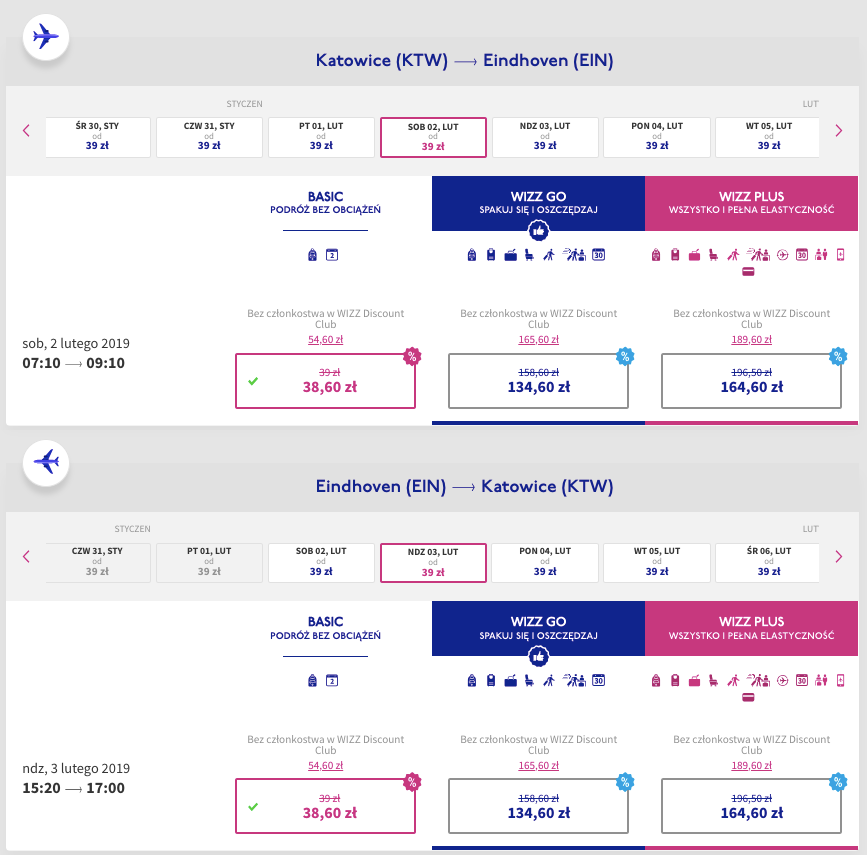Click pink discount percent badge on outbound BASIC fare
The width and height of the screenshot is (867, 855).
click(411, 356)
